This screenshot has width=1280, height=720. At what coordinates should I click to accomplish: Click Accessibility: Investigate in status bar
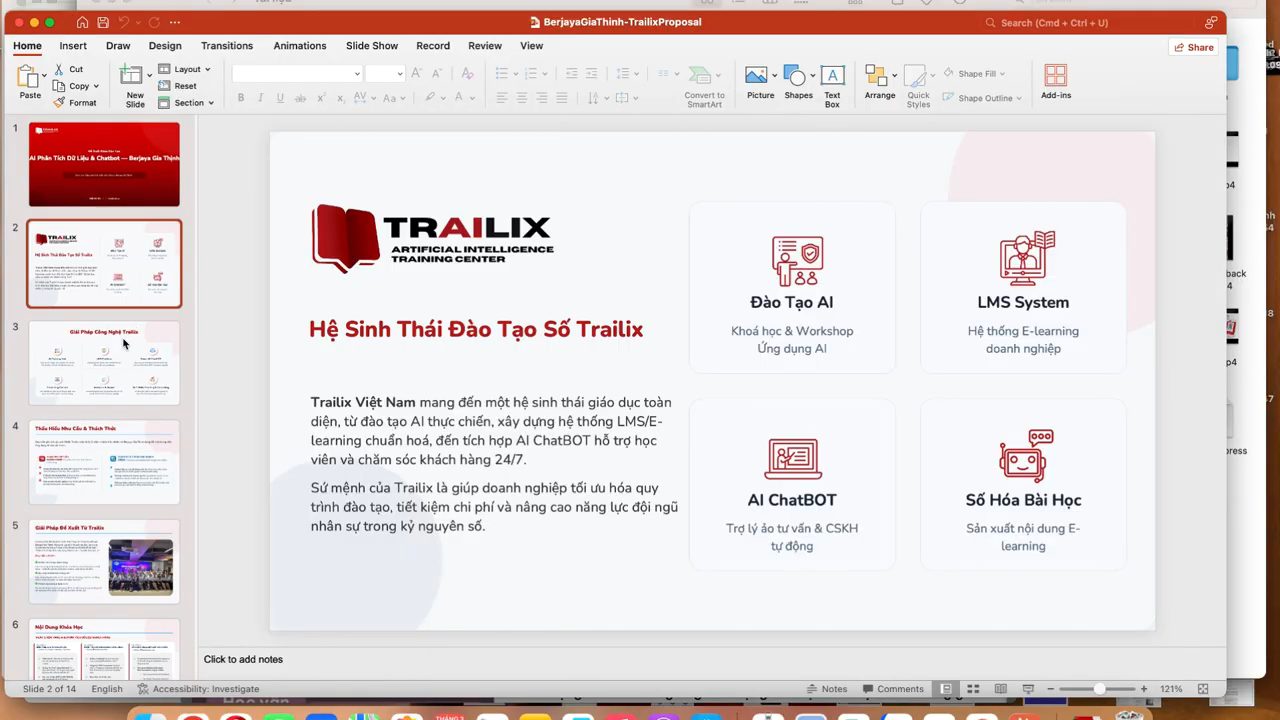(x=199, y=689)
